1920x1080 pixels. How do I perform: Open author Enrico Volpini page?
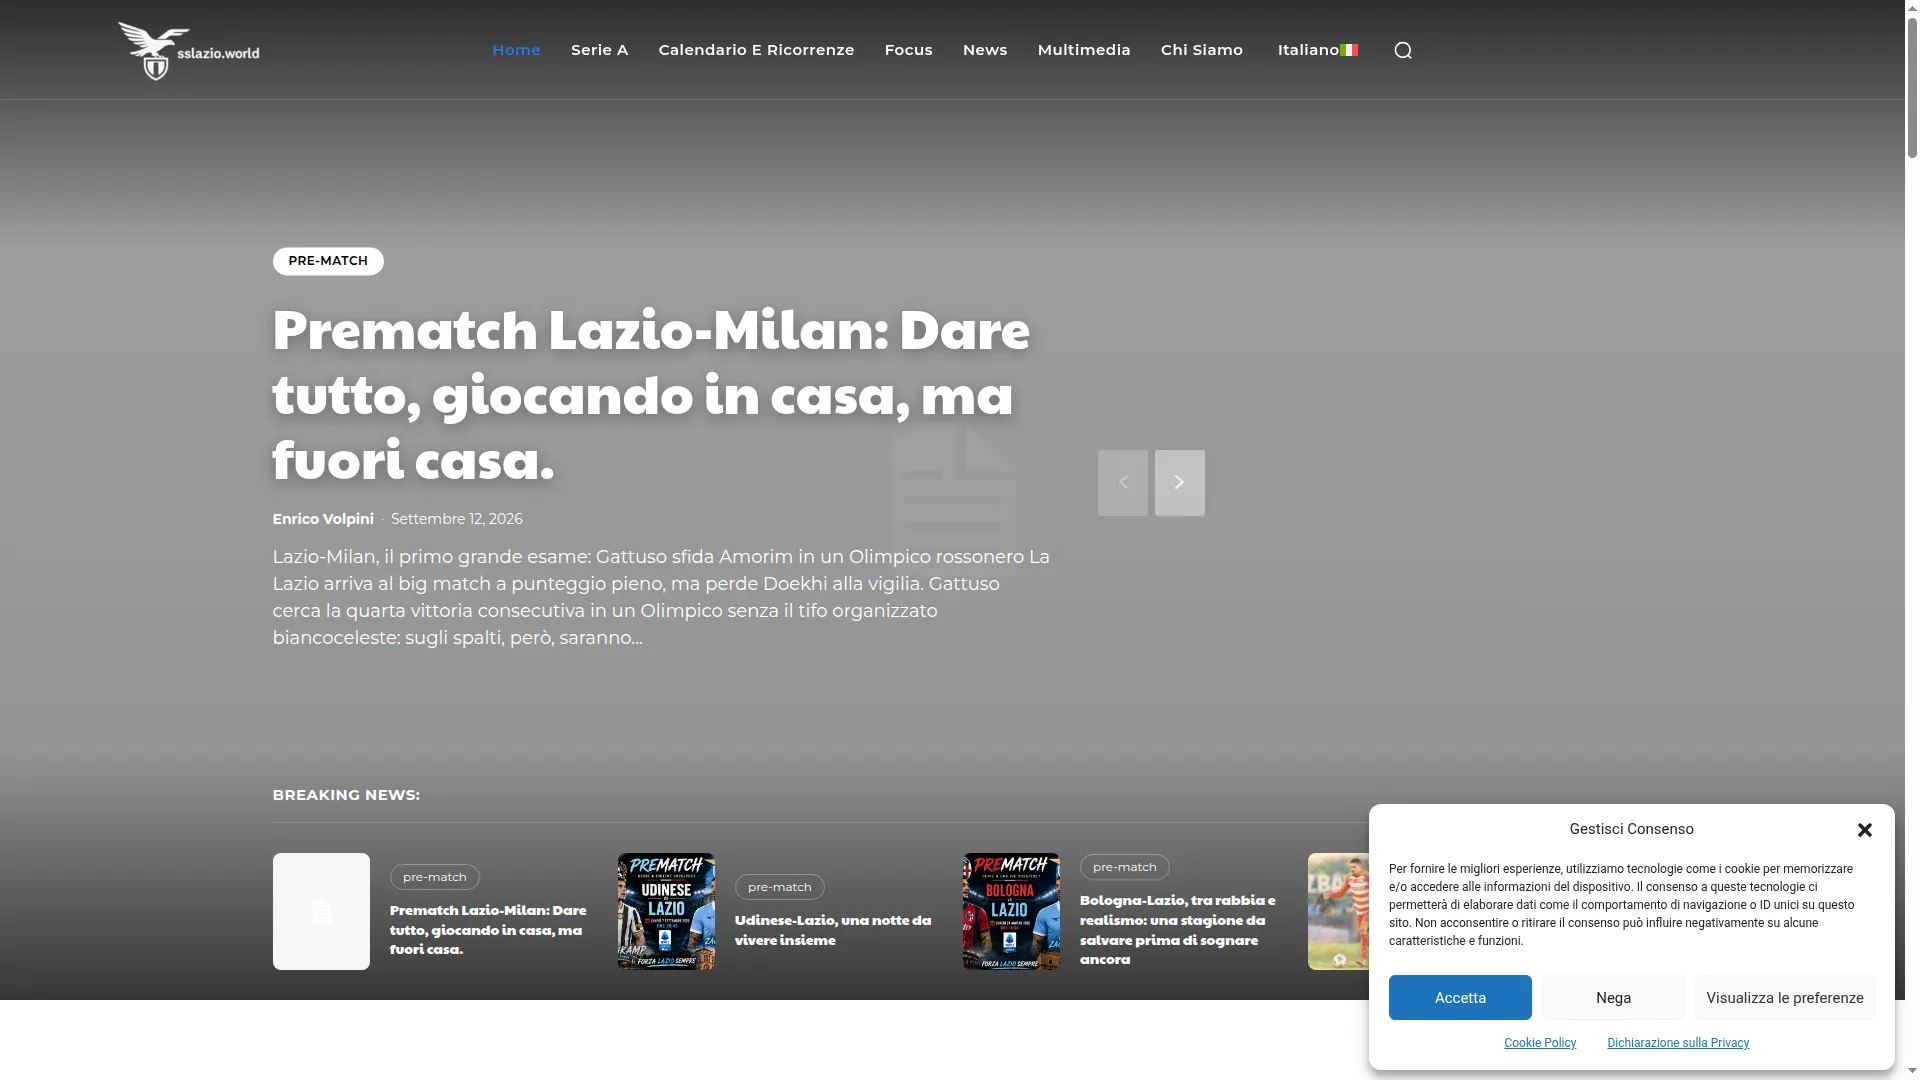[x=323, y=519]
